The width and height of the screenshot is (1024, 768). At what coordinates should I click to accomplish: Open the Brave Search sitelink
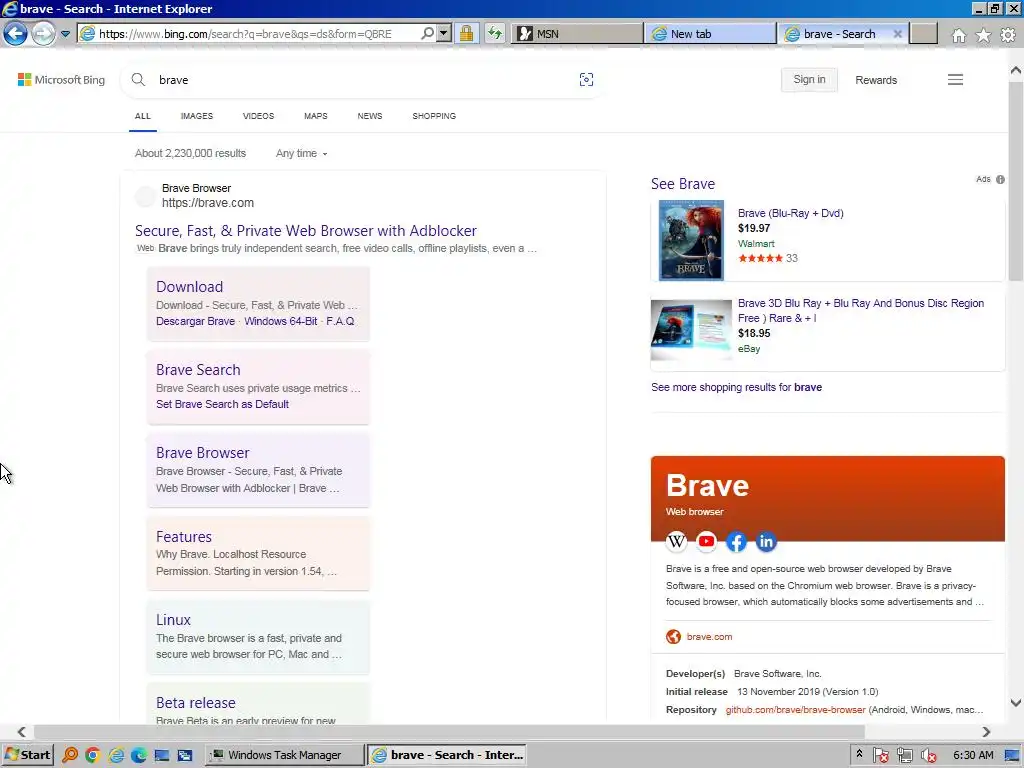point(198,370)
